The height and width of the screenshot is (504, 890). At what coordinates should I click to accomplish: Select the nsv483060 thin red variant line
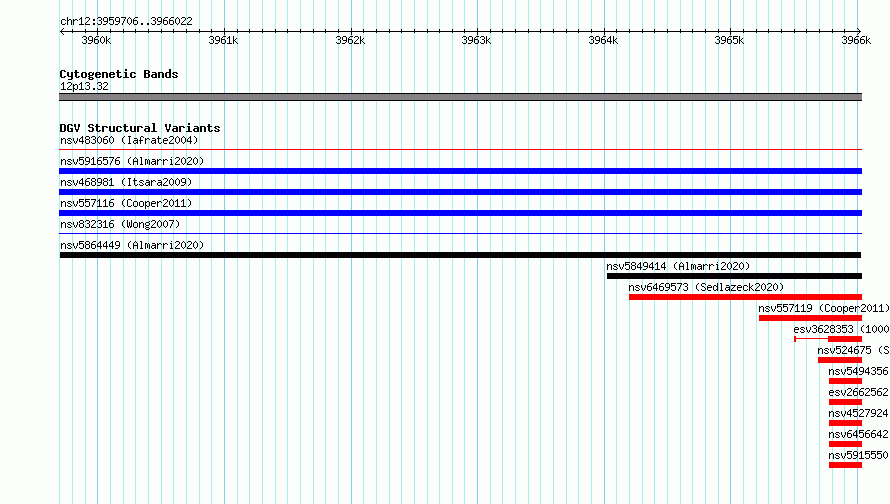tap(460, 149)
